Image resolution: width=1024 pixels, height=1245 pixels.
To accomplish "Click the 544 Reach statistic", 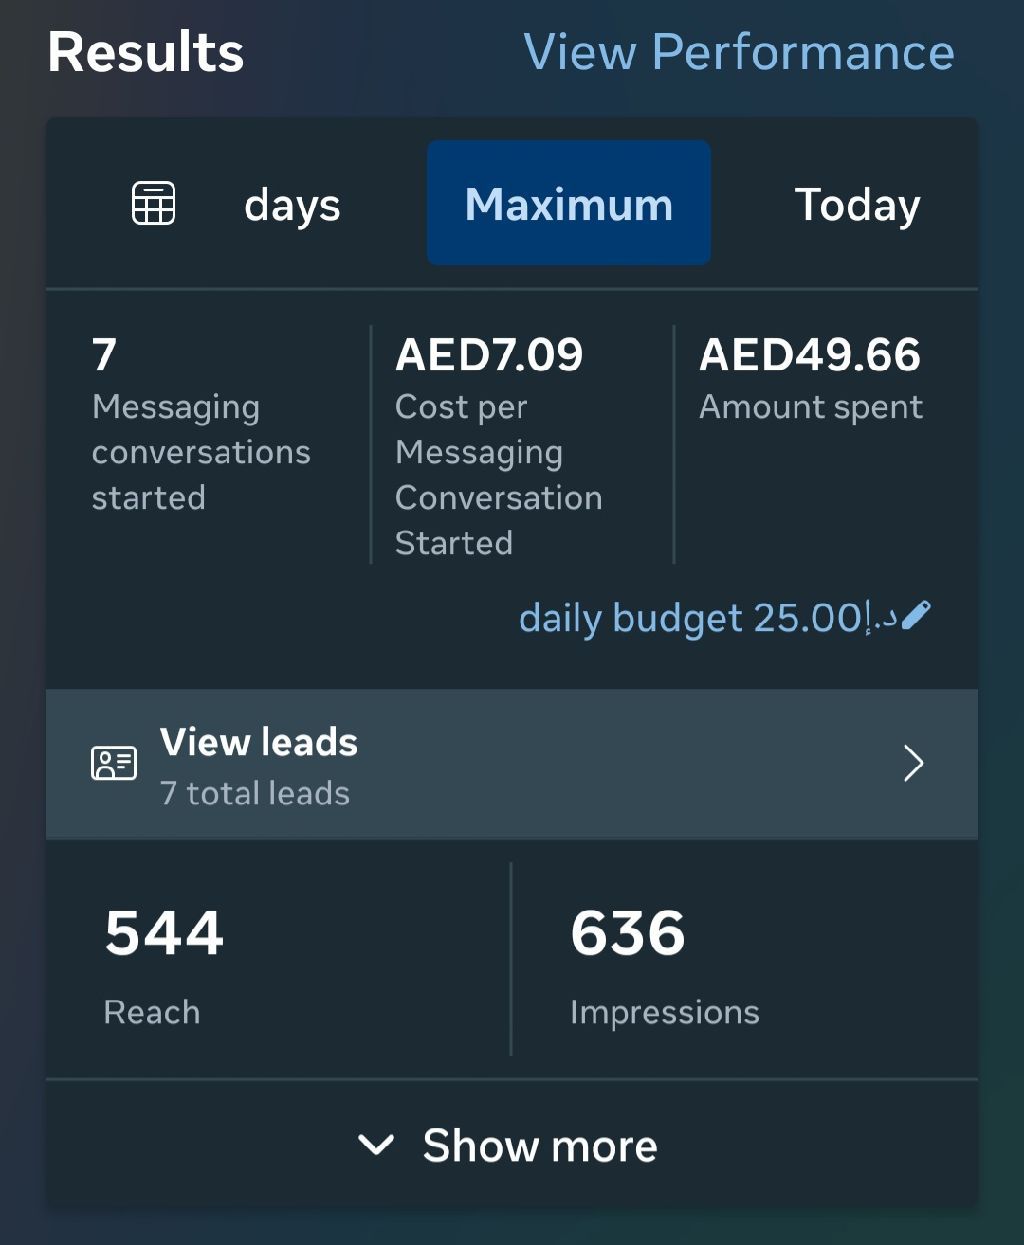I will [164, 962].
